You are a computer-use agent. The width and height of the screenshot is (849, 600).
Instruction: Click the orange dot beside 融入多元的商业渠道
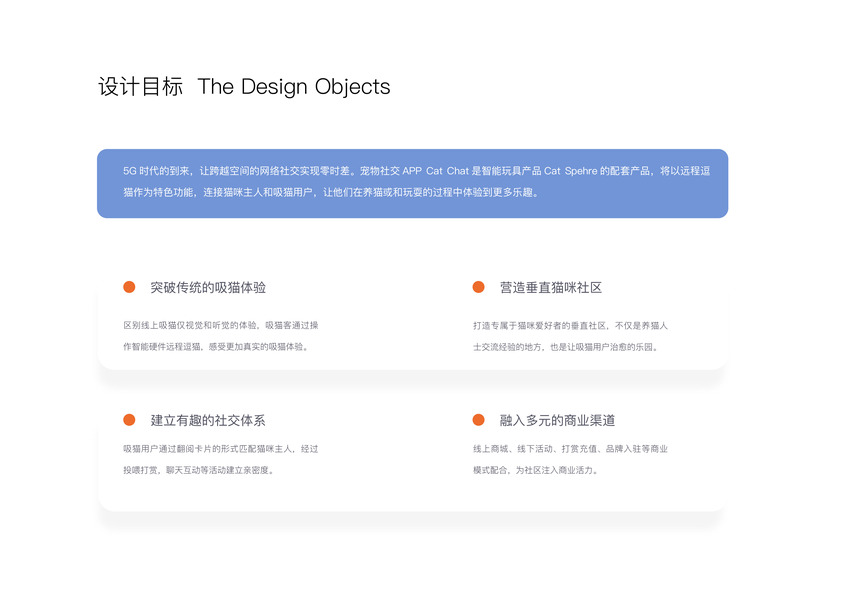pyautogui.click(x=478, y=420)
